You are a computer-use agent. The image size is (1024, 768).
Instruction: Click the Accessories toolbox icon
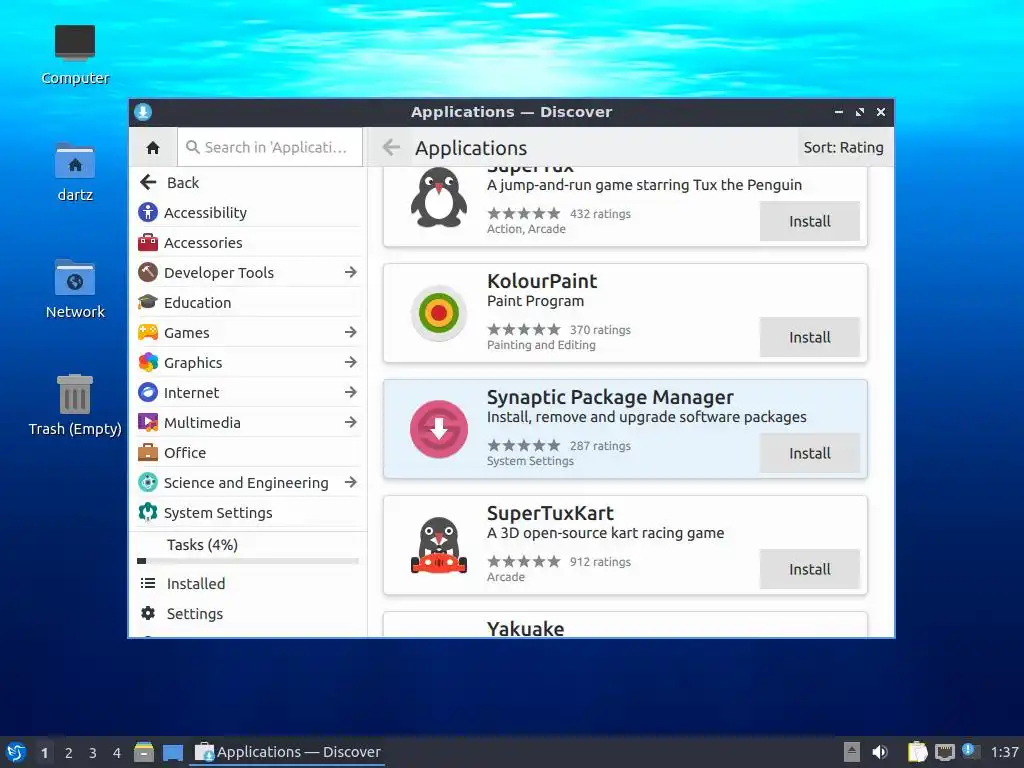(148, 242)
